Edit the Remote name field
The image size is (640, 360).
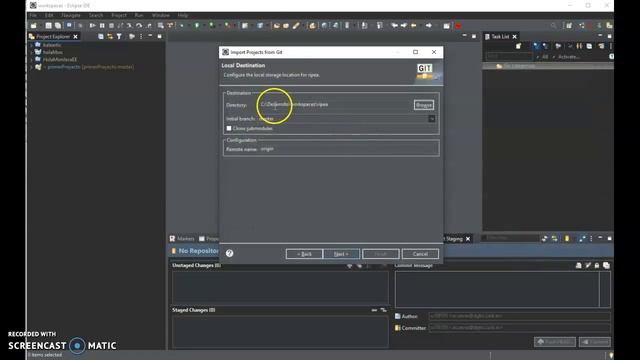click(x=348, y=149)
